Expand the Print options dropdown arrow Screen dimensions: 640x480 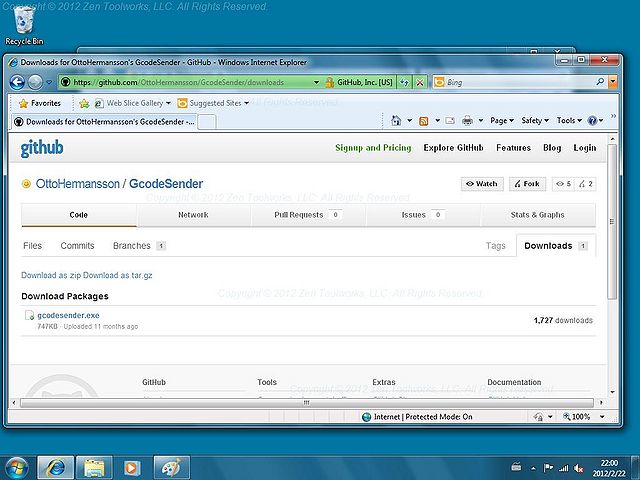click(x=481, y=120)
